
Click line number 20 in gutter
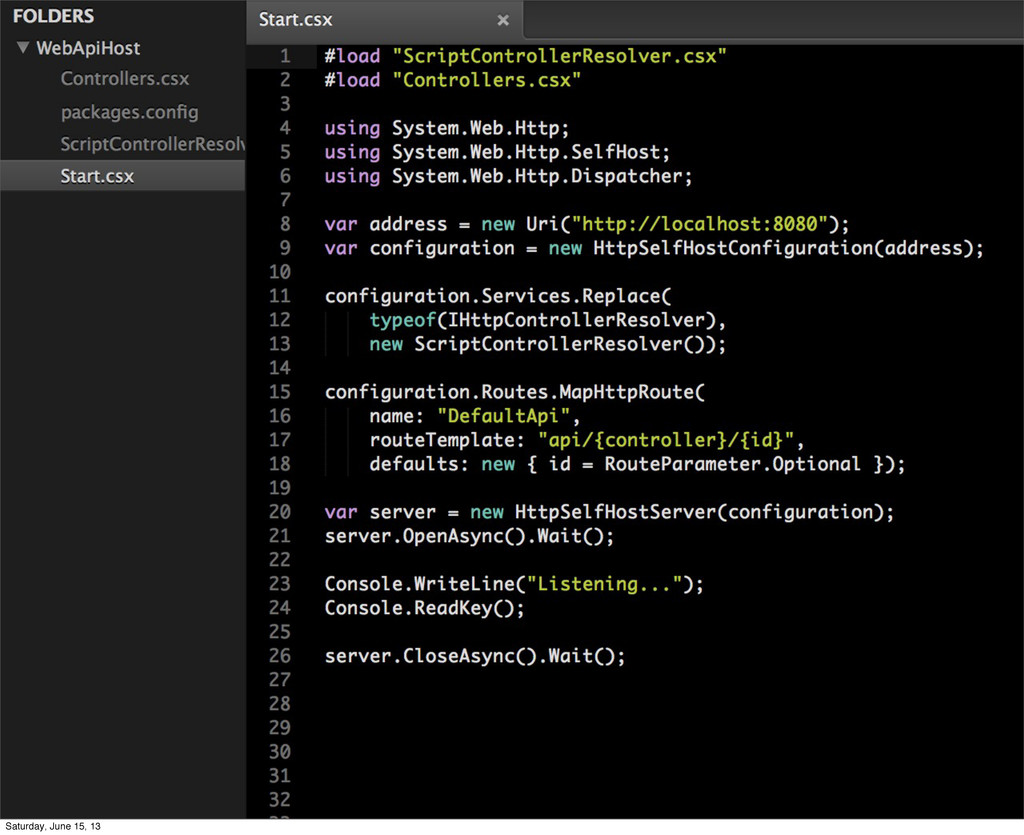280,512
